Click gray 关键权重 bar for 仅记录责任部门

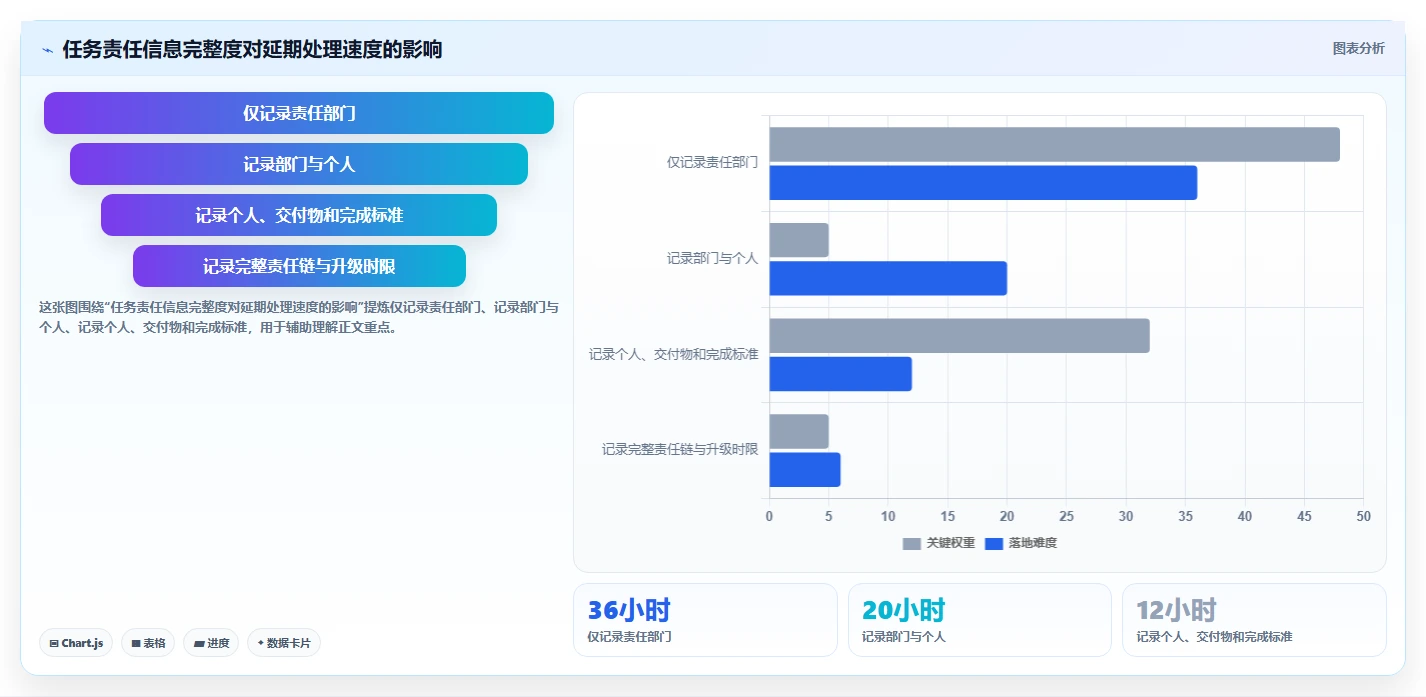(x=1054, y=145)
